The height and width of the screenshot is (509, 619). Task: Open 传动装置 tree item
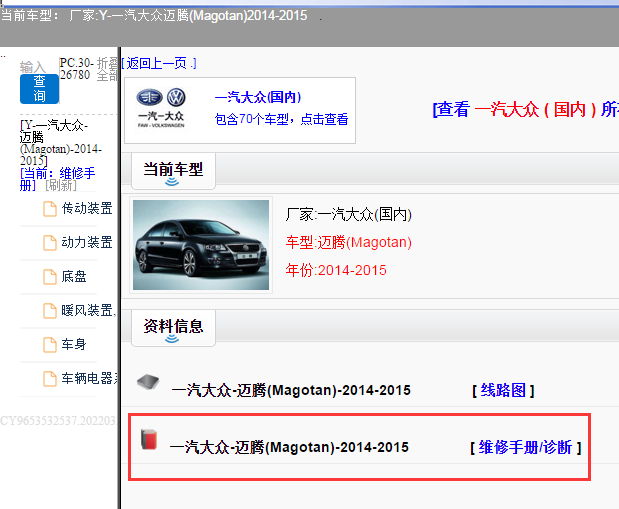(87, 208)
